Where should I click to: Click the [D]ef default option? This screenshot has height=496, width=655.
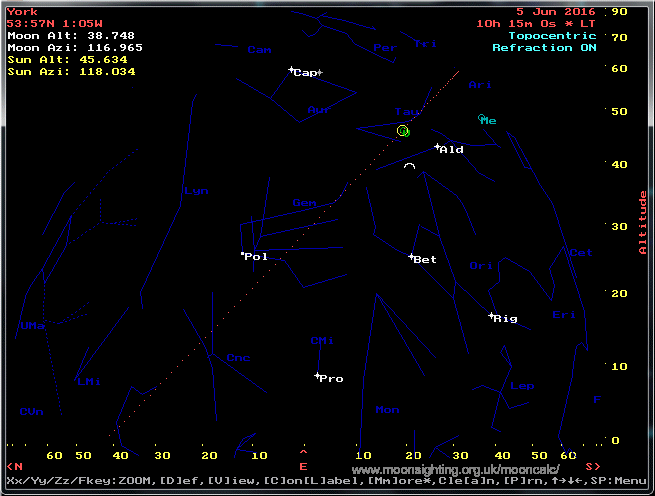coord(181,482)
